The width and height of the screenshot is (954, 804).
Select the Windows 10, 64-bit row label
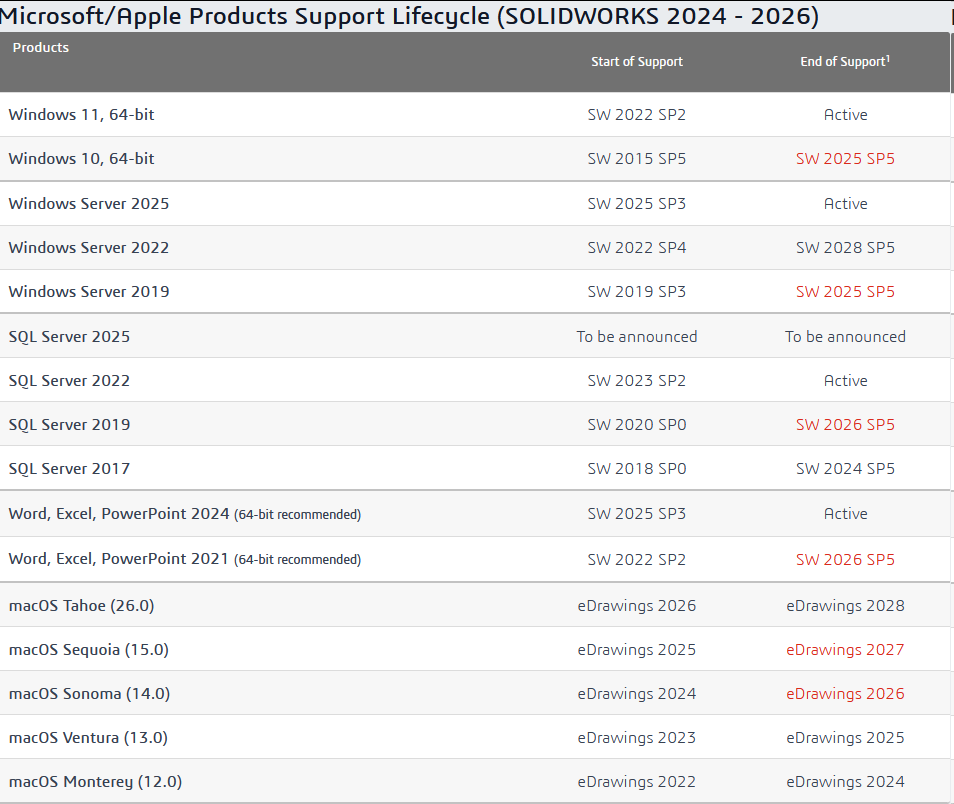tap(82, 158)
